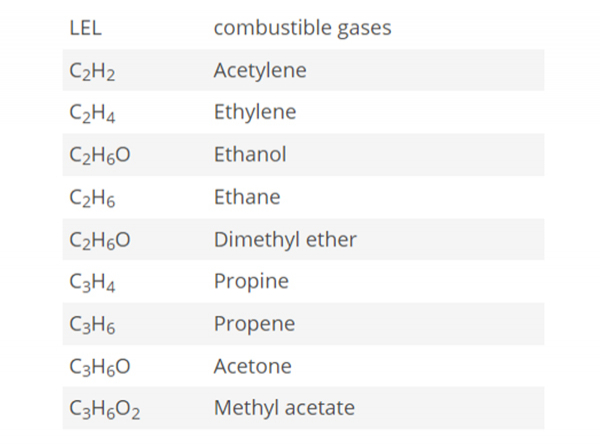The image size is (600, 445).
Task: Select the C2H2 formula cell
Action: pos(93,71)
